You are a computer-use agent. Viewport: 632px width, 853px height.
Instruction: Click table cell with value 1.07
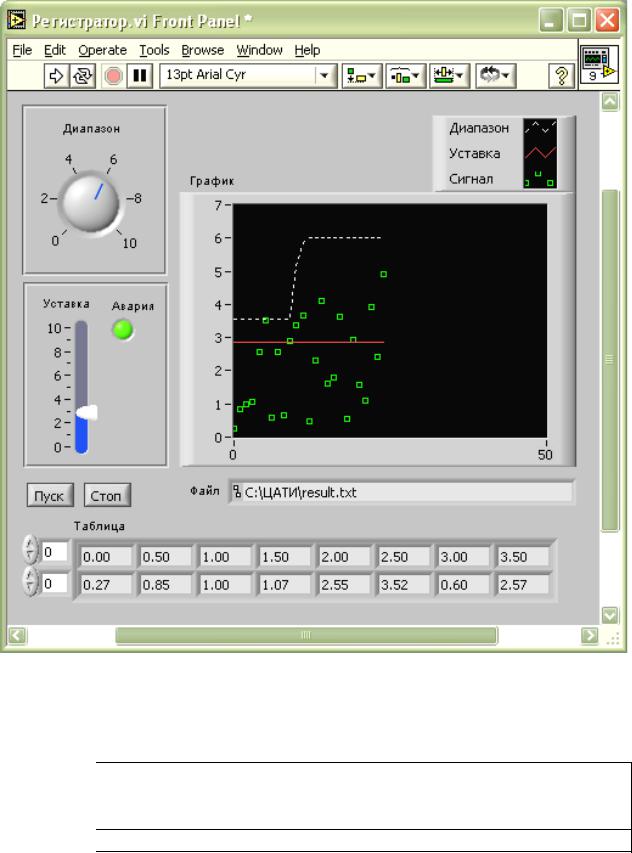[285, 584]
